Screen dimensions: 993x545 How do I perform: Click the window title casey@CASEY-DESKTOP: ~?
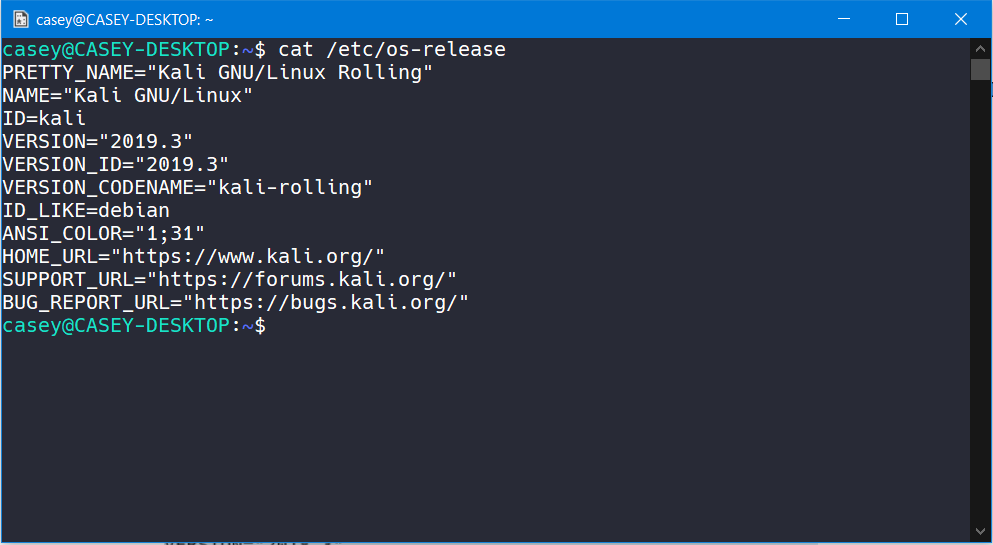point(124,19)
